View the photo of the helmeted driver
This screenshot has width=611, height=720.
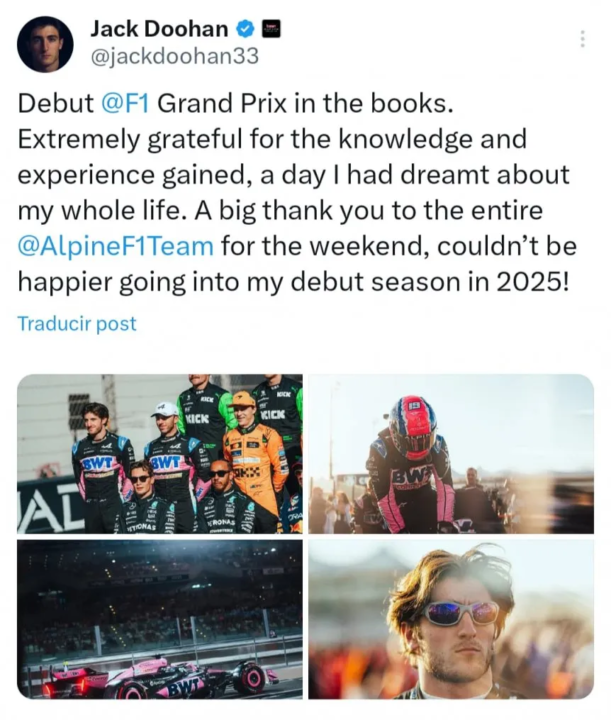click(x=451, y=454)
